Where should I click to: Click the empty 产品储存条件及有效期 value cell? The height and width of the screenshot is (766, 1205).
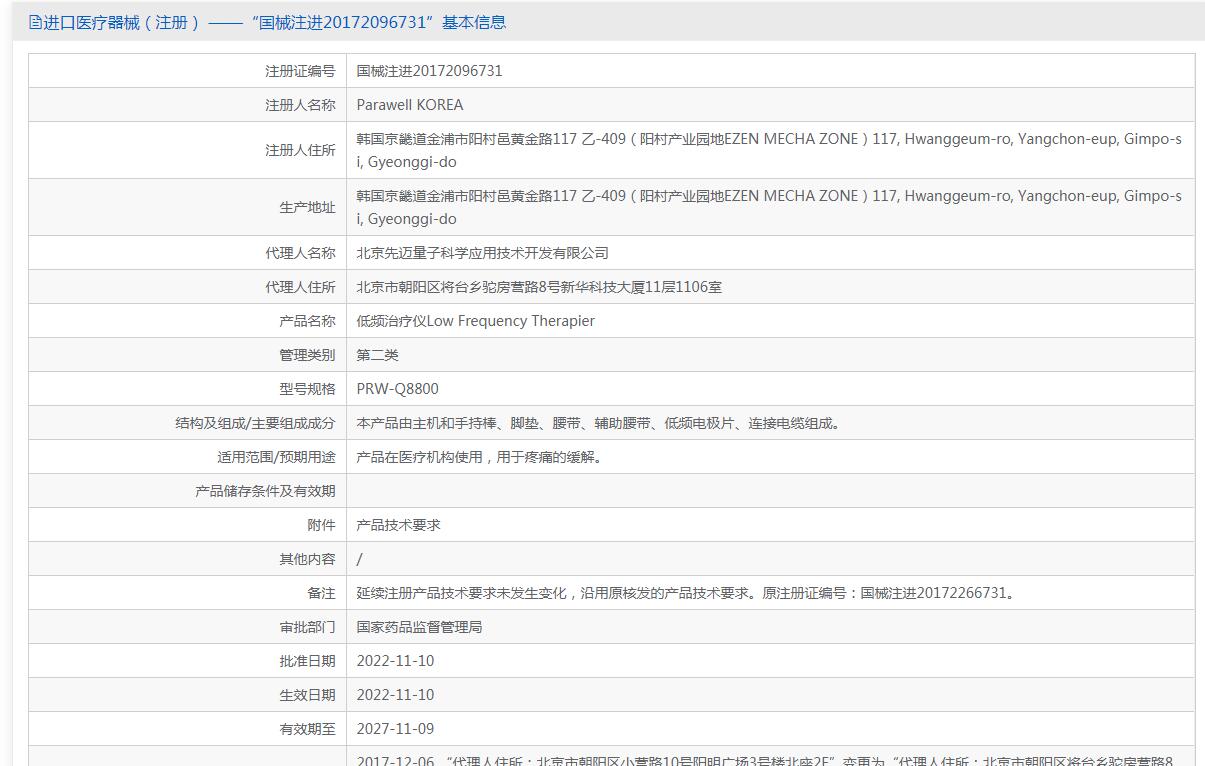tap(770, 491)
